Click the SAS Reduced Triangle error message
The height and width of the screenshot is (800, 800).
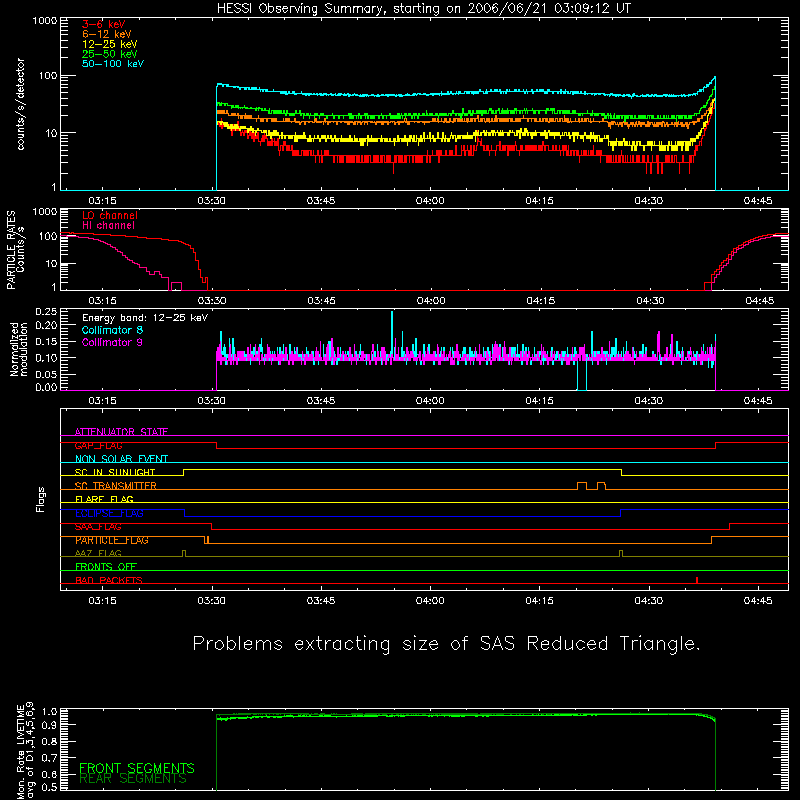tap(446, 644)
